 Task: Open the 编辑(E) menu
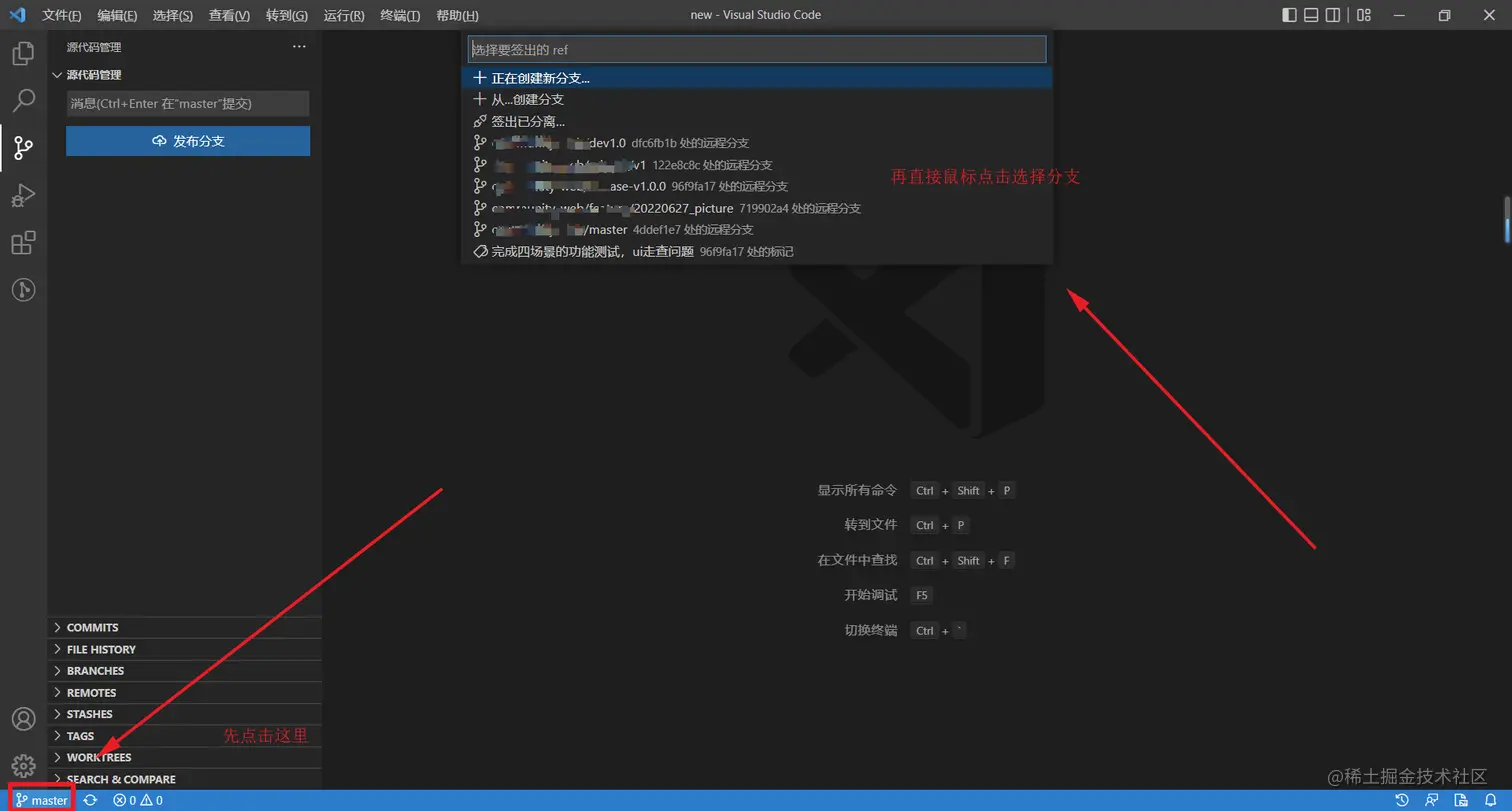(117, 15)
